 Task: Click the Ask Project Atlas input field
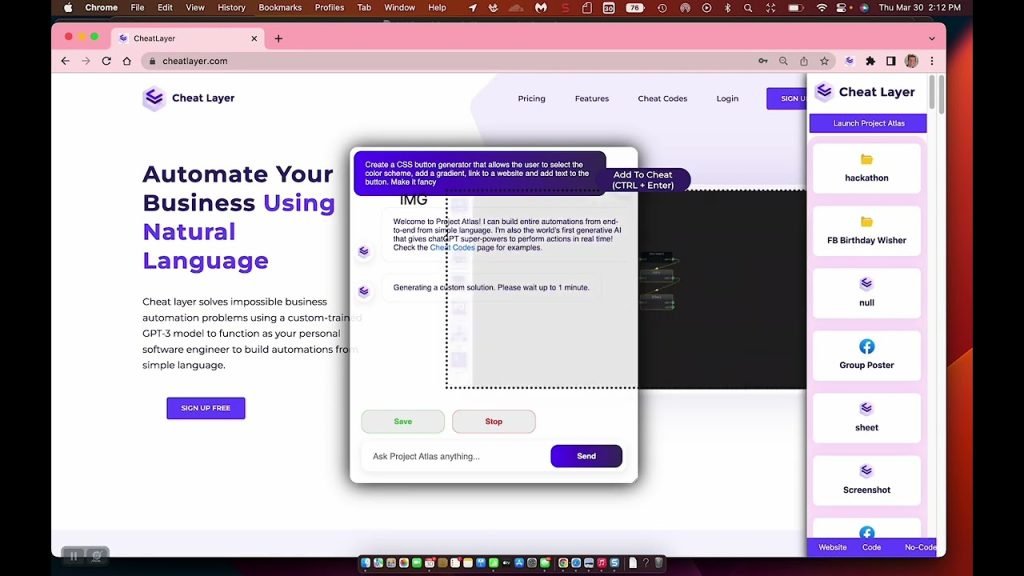pos(455,456)
